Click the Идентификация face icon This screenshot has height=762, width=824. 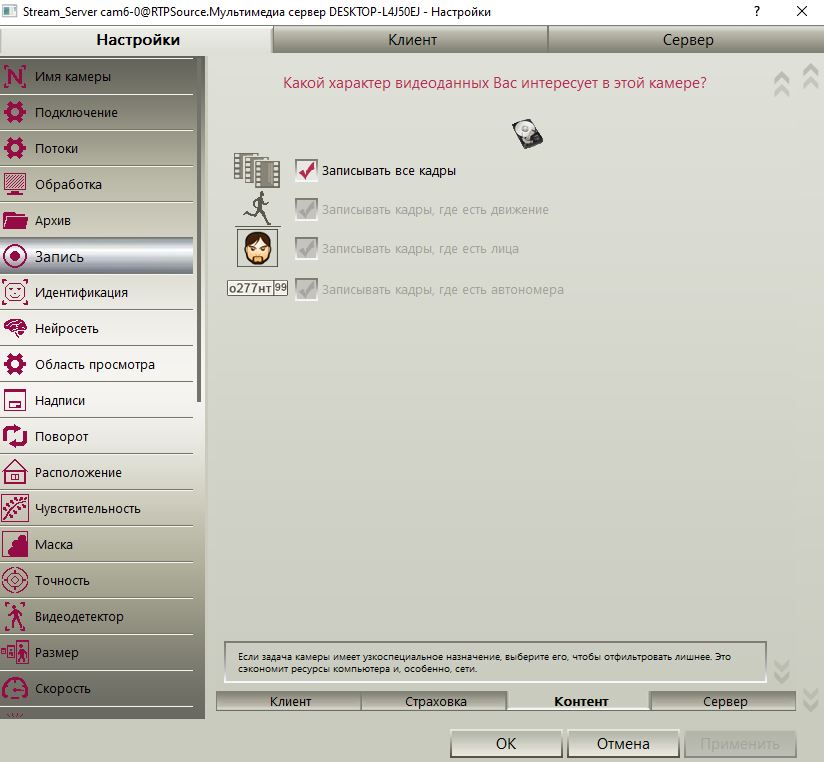[15, 292]
